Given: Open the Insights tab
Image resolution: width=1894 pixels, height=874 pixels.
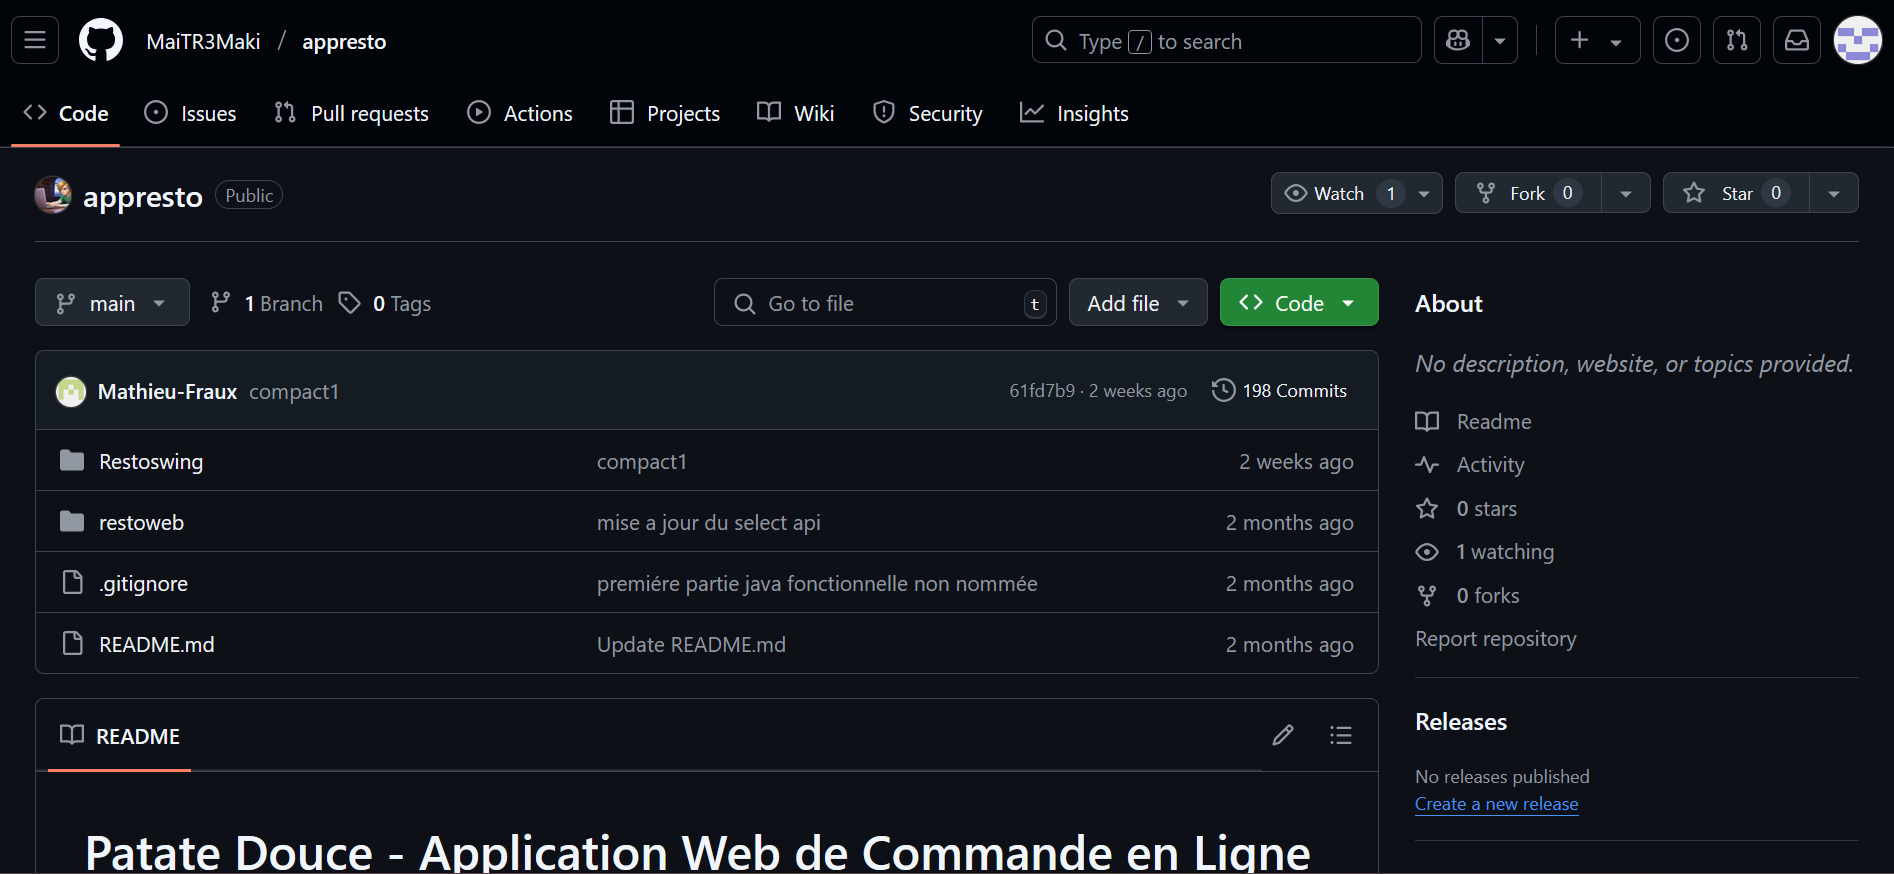Looking at the screenshot, I should tap(1074, 113).
